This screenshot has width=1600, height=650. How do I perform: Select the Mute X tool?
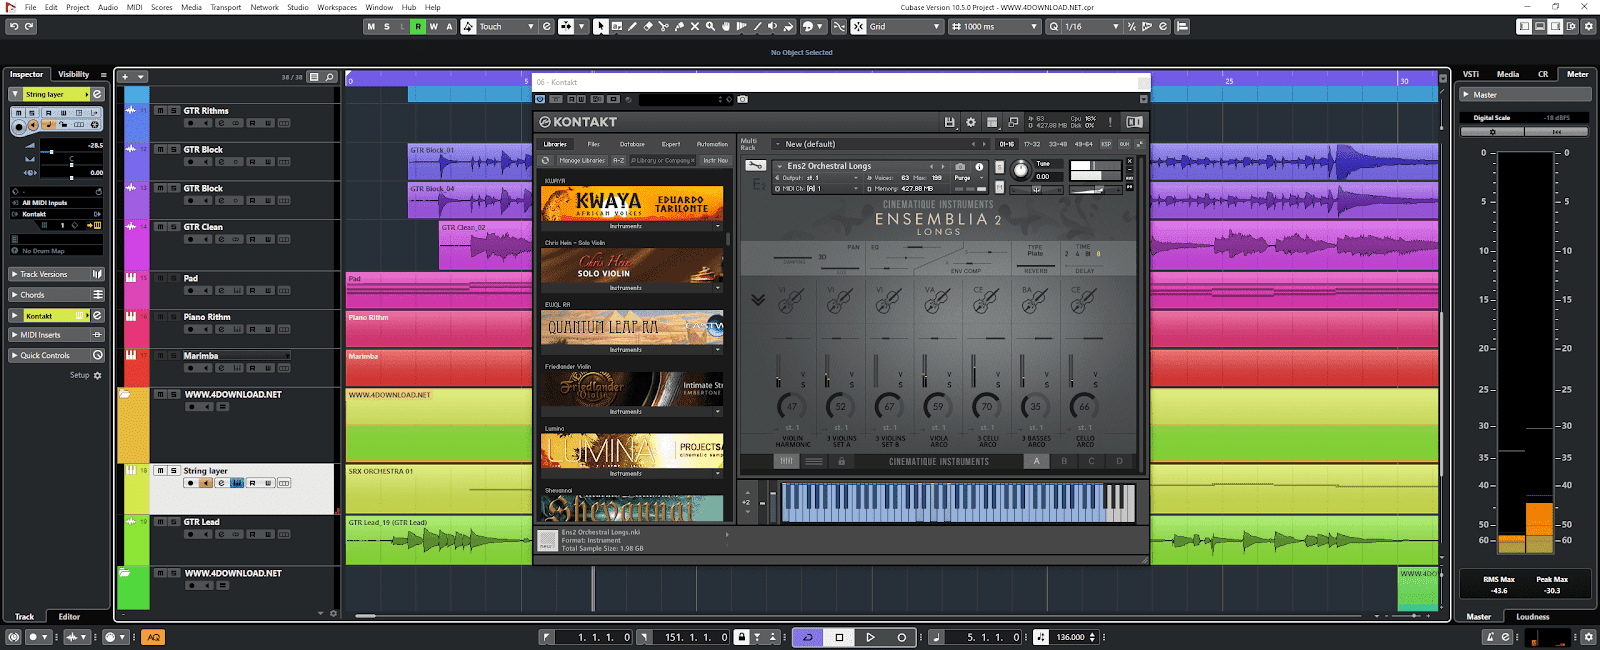(x=695, y=26)
